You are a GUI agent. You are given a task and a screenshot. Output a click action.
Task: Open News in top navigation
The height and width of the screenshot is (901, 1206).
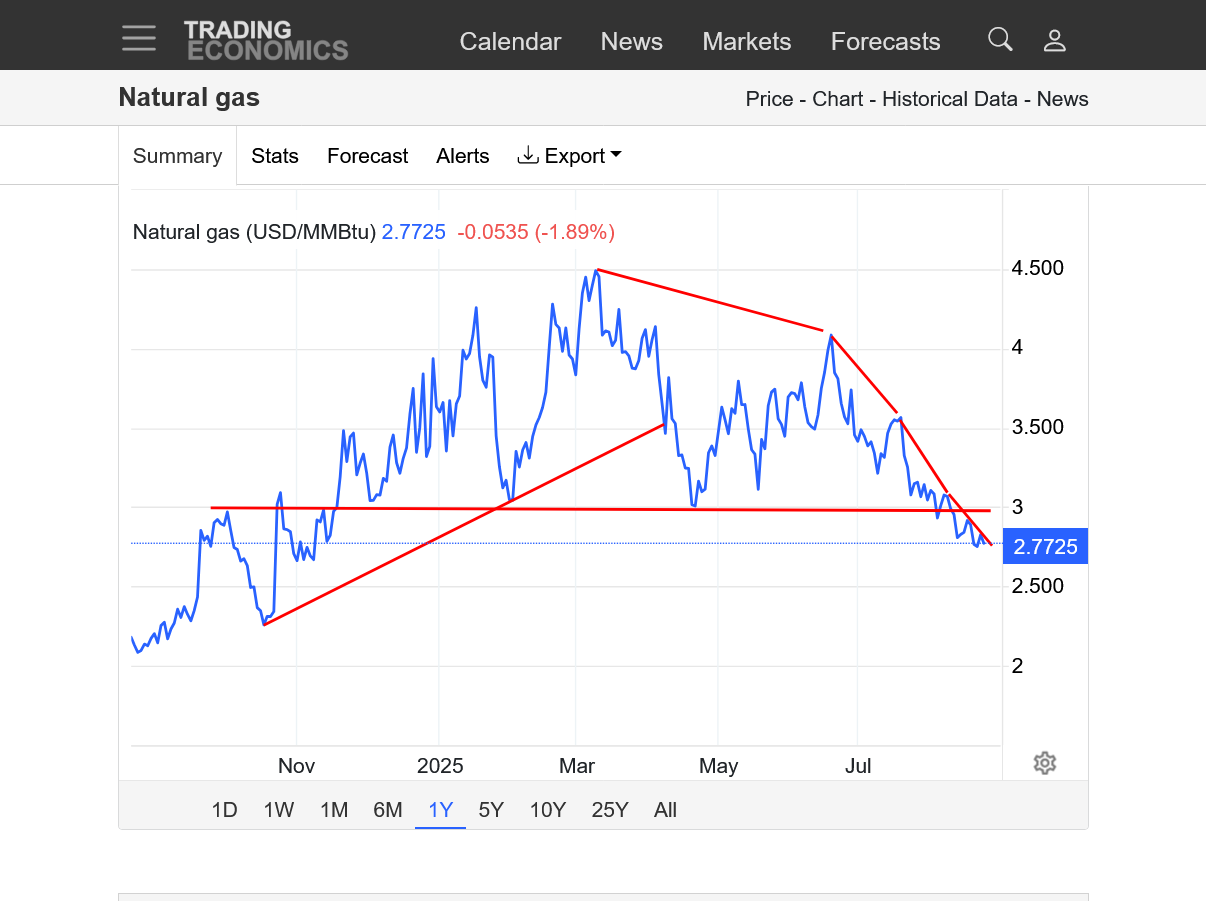point(631,41)
